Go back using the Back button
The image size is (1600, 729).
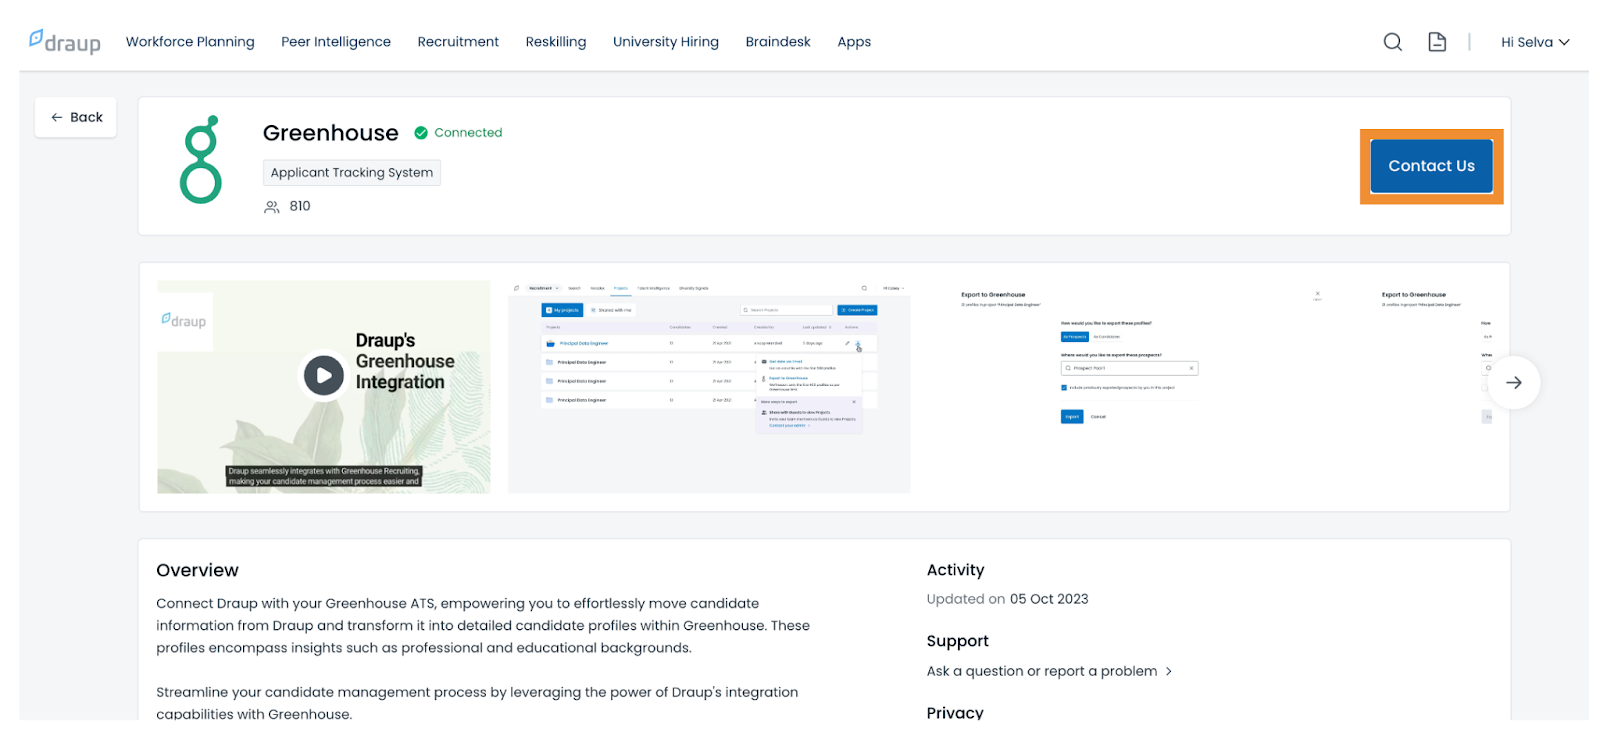click(76, 117)
